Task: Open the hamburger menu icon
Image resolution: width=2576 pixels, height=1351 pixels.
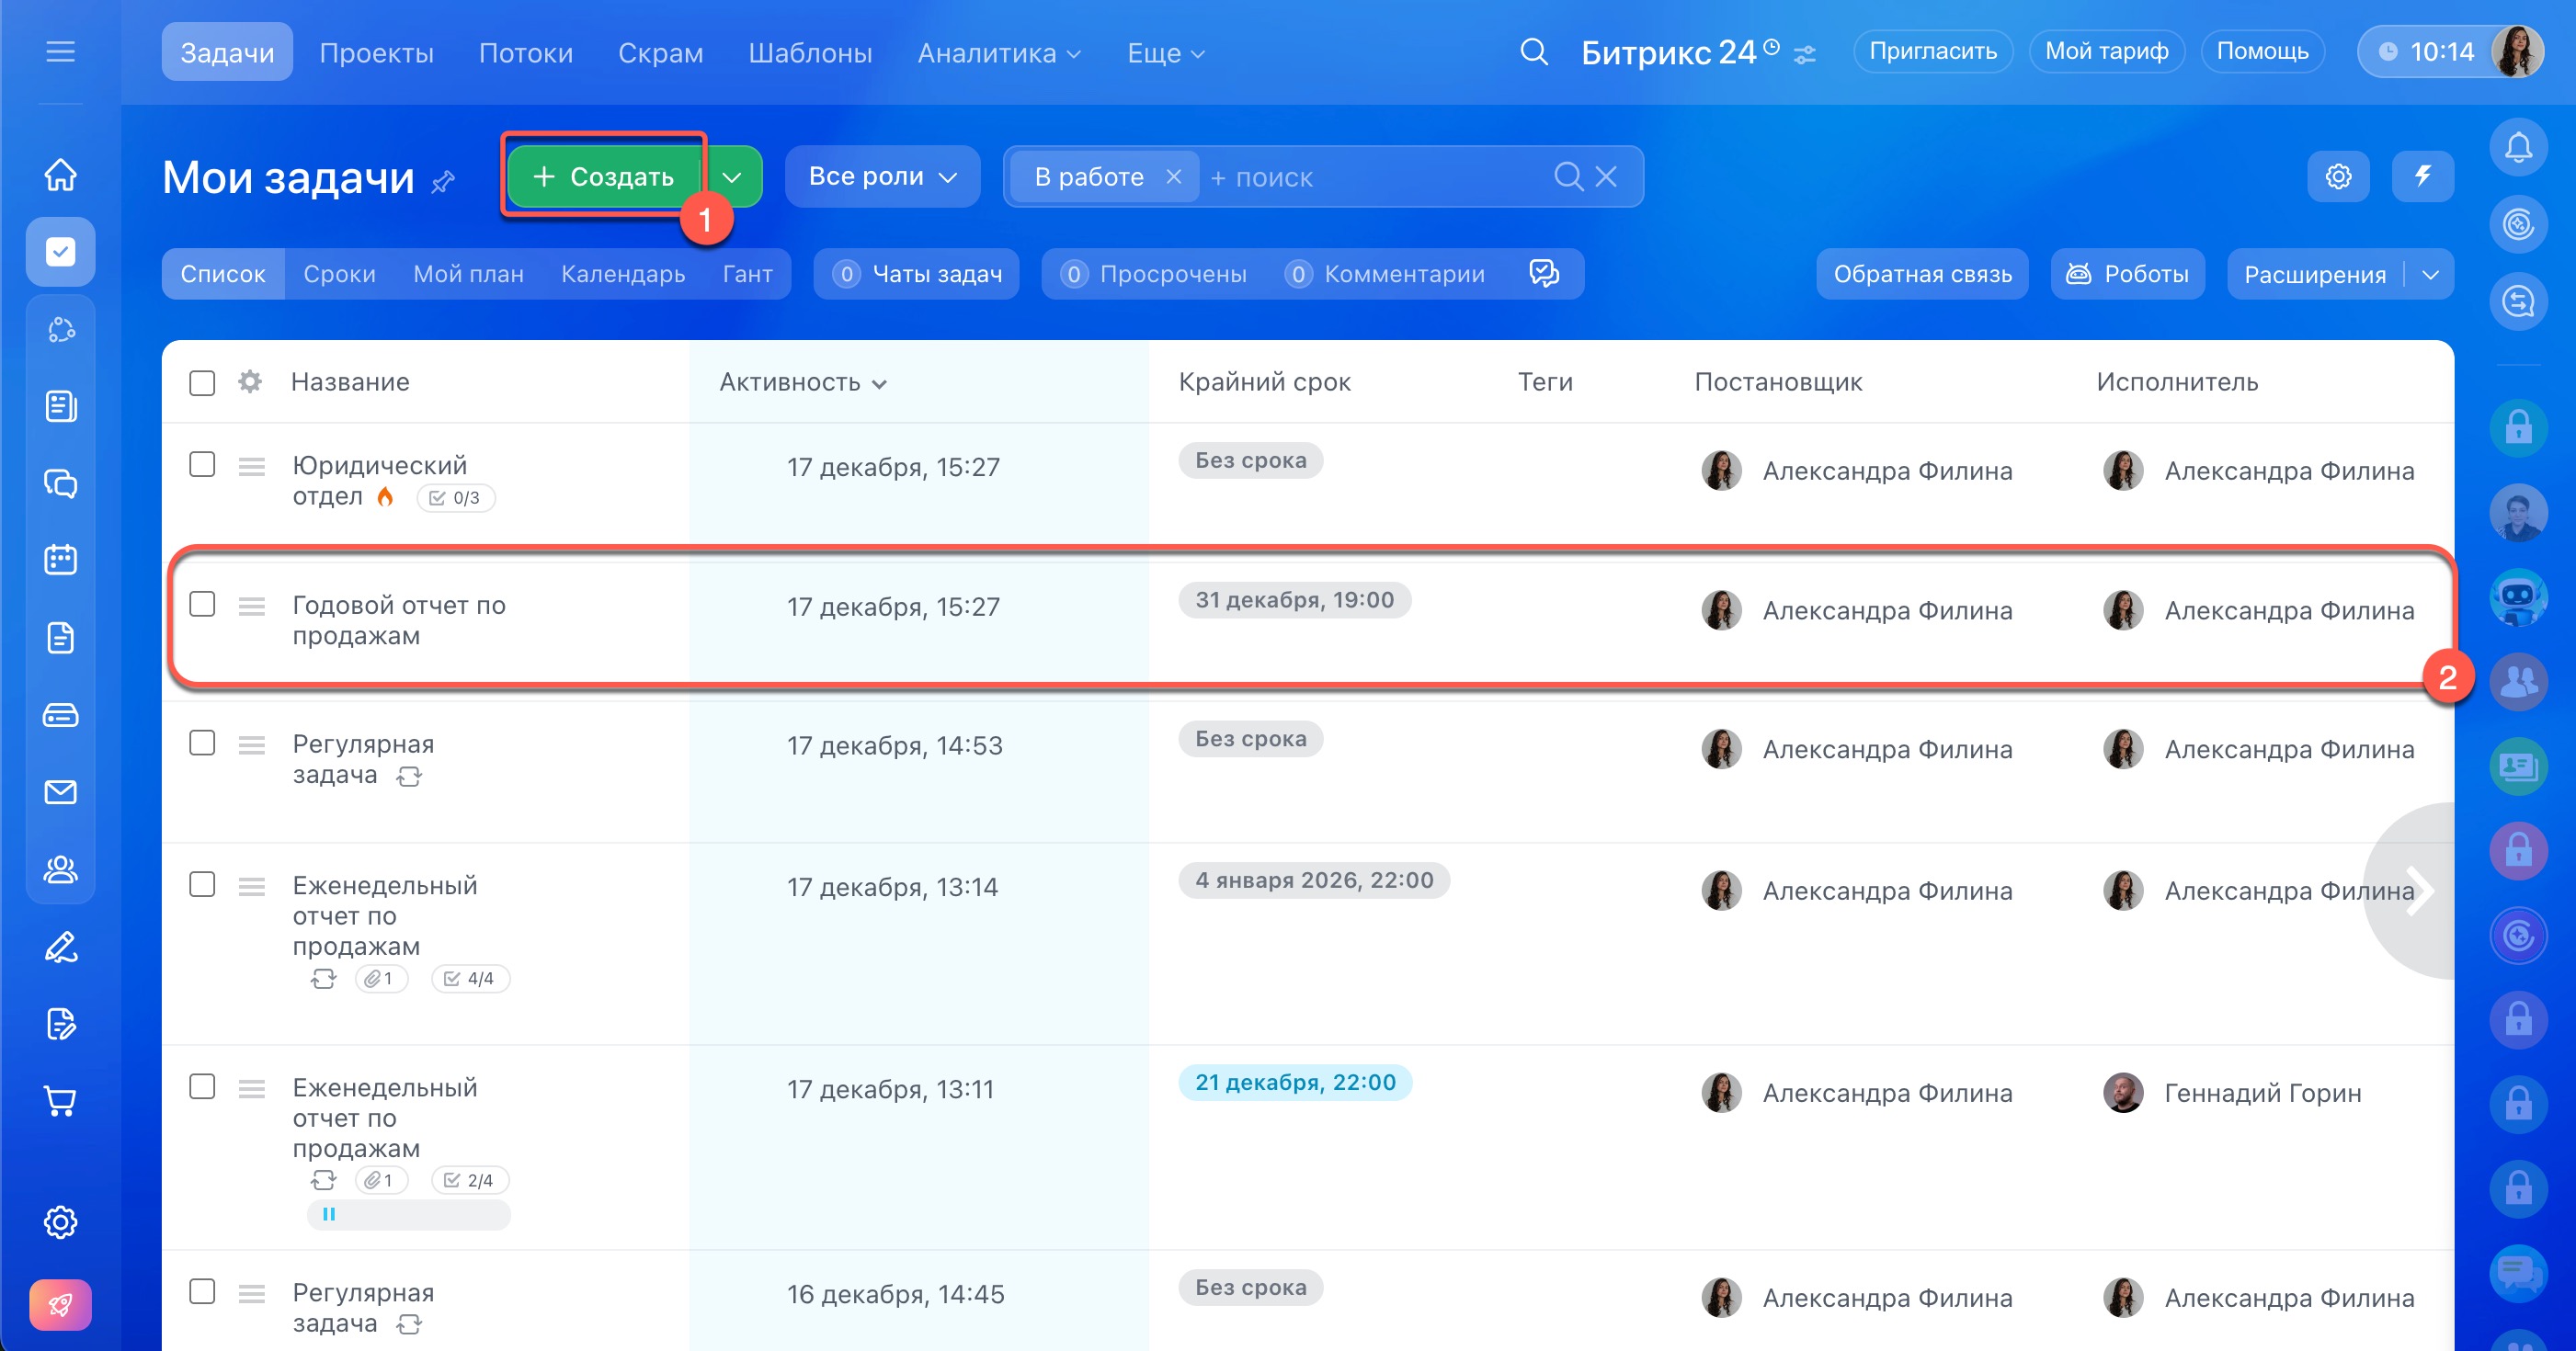Action: [x=61, y=52]
